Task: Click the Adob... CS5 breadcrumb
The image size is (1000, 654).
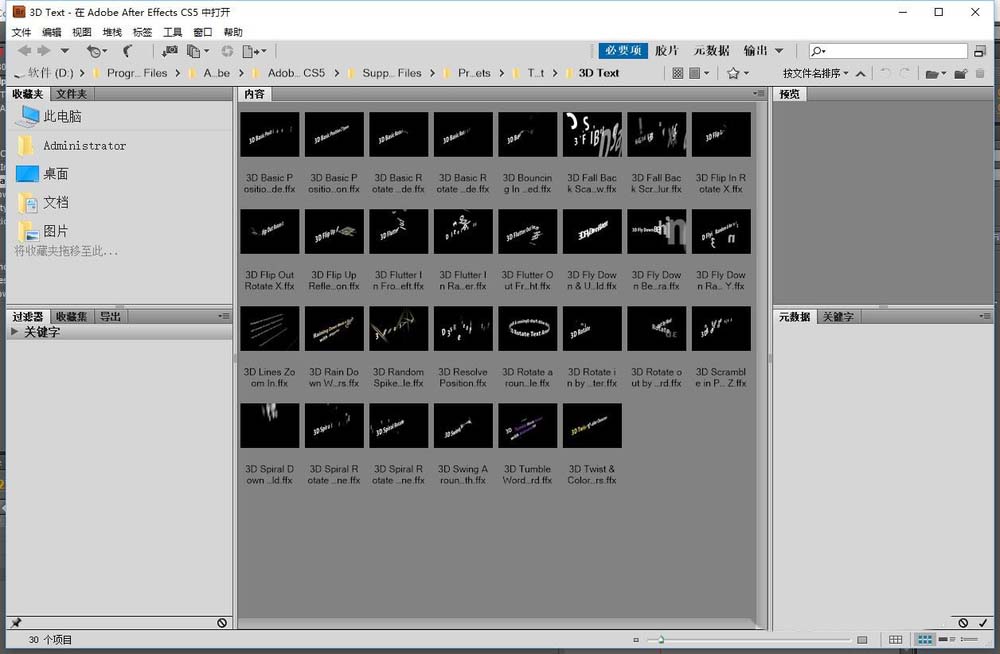Action: (x=296, y=73)
